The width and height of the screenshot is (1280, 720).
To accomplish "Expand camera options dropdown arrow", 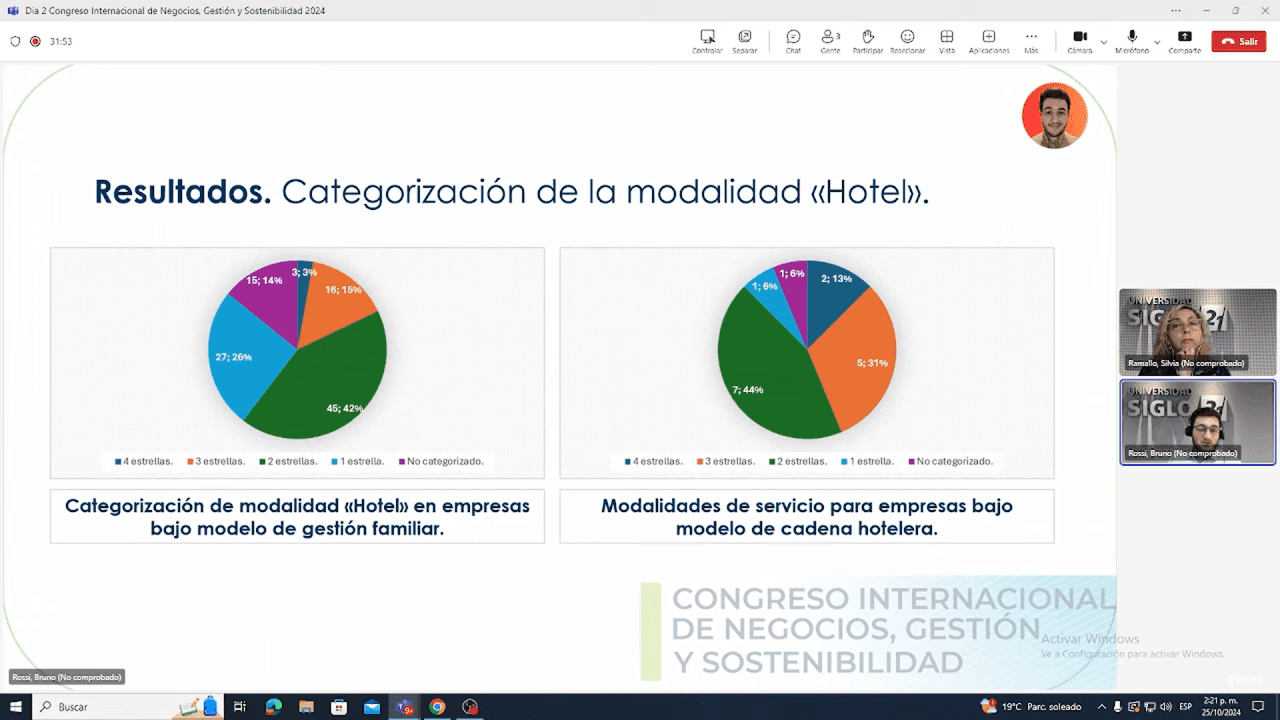I will 1104,42.
